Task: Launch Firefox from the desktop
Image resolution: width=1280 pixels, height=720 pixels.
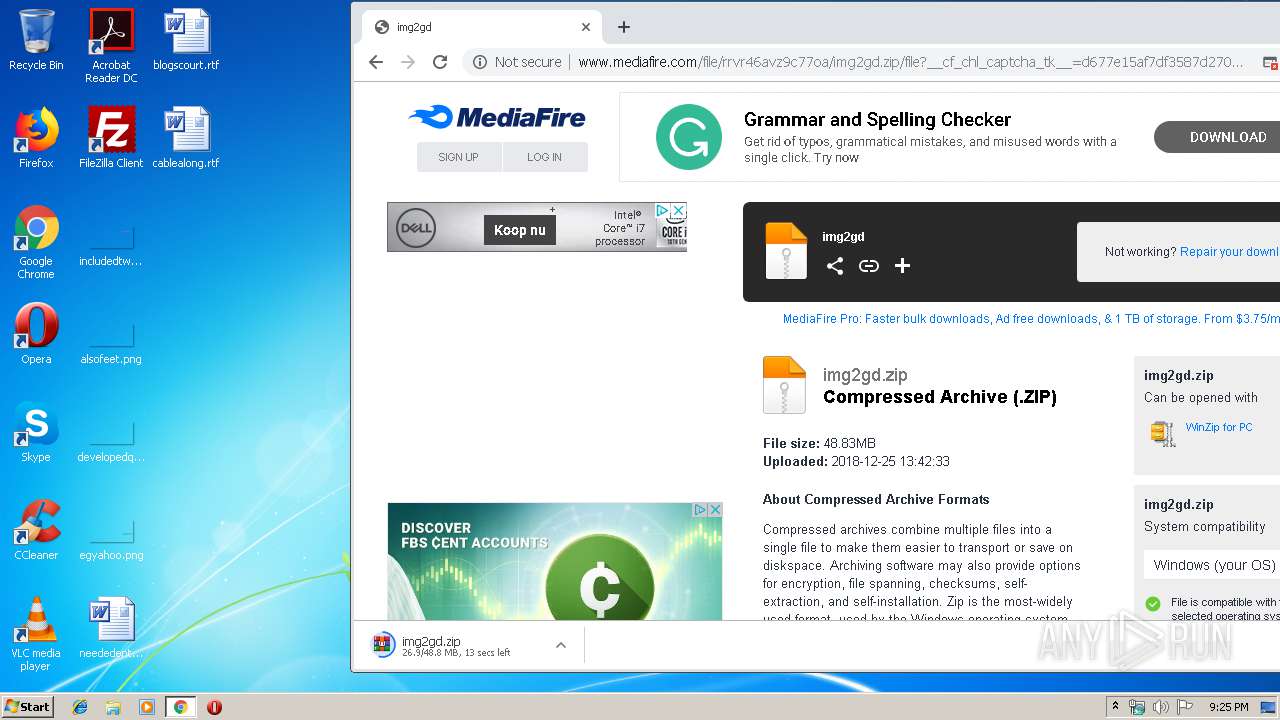Action: coord(36,138)
